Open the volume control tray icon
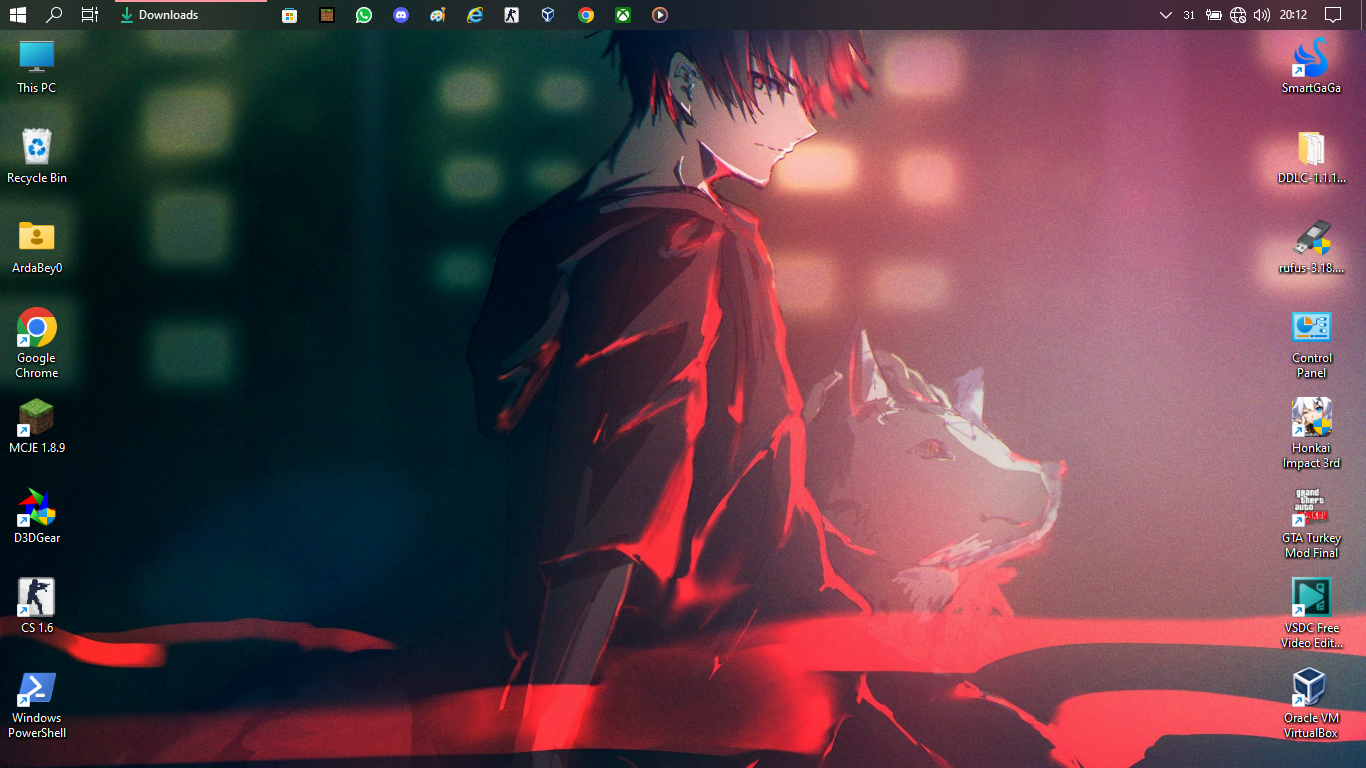Viewport: 1366px width, 768px height. (1262, 15)
